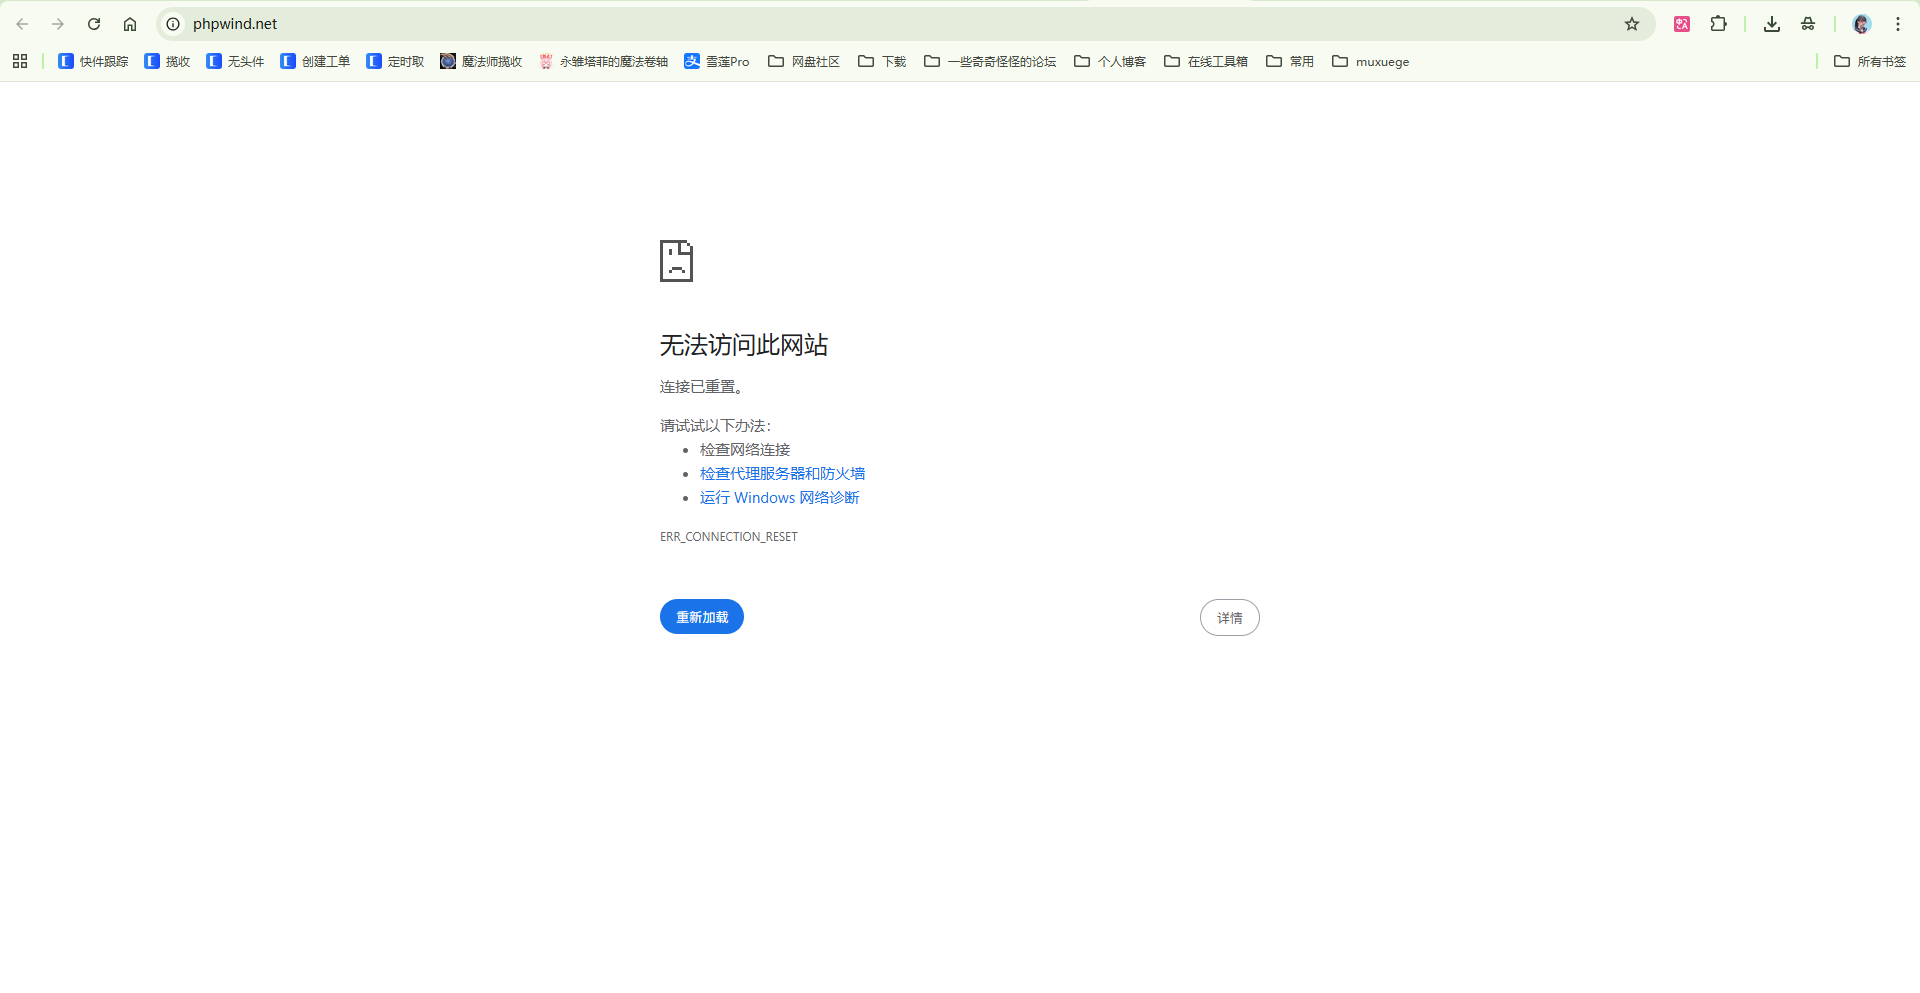Open the pink translate extension icon
The height and width of the screenshot is (993, 1920).
point(1681,24)
